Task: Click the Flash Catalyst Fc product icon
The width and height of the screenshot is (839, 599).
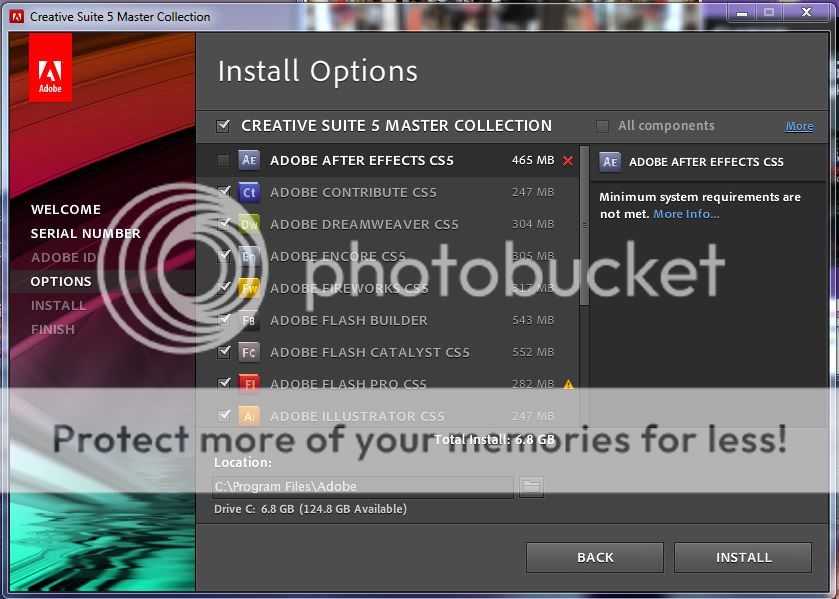Action: pos(249,352)
